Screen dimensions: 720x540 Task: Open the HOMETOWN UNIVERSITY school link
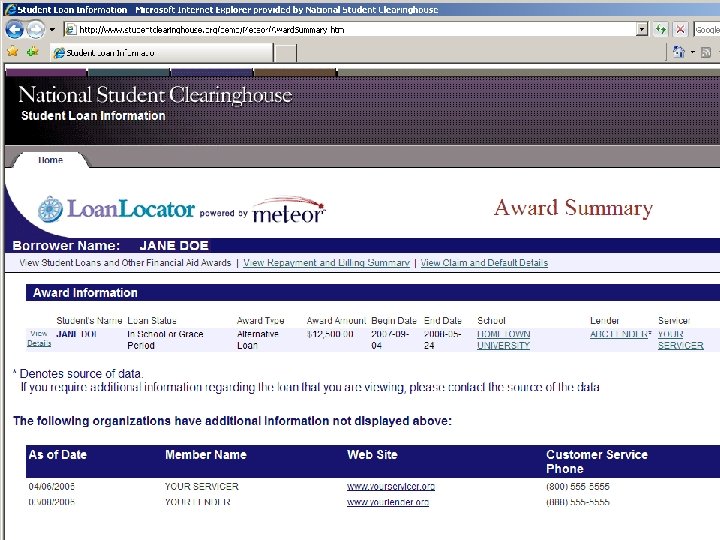pos(503,340)
